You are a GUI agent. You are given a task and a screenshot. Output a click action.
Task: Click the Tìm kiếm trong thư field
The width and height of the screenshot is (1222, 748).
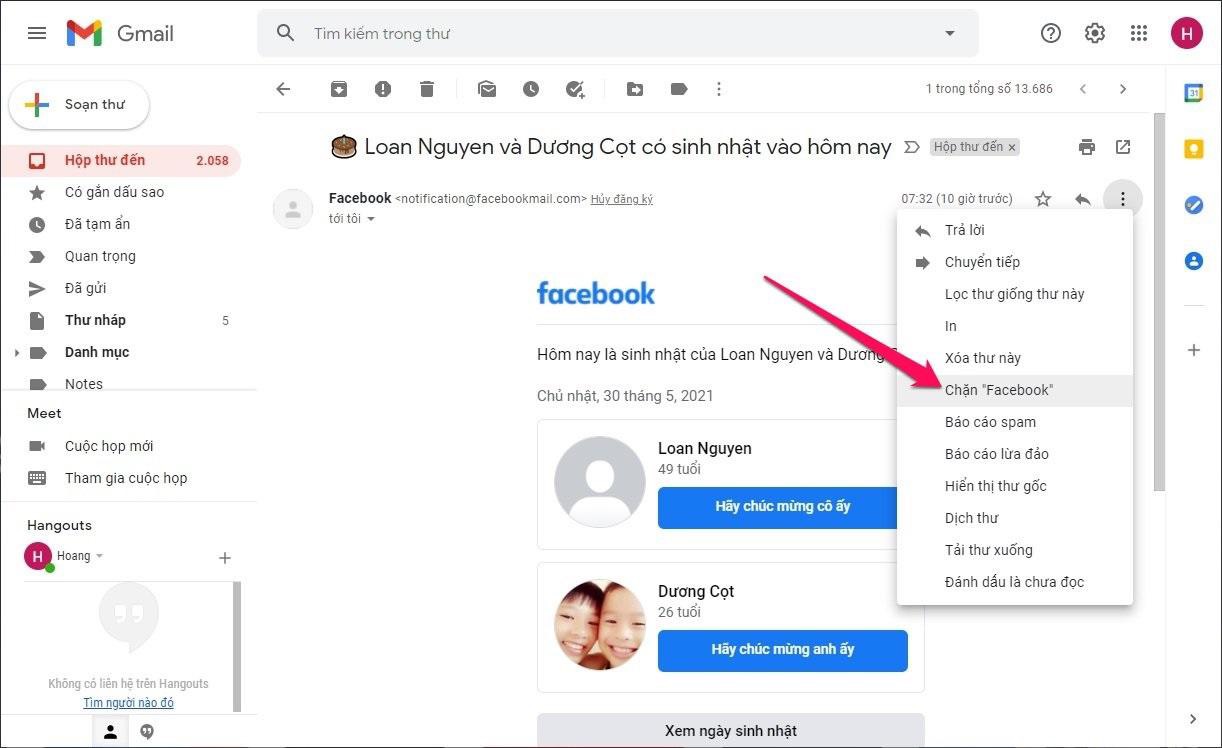pos(620,33)
